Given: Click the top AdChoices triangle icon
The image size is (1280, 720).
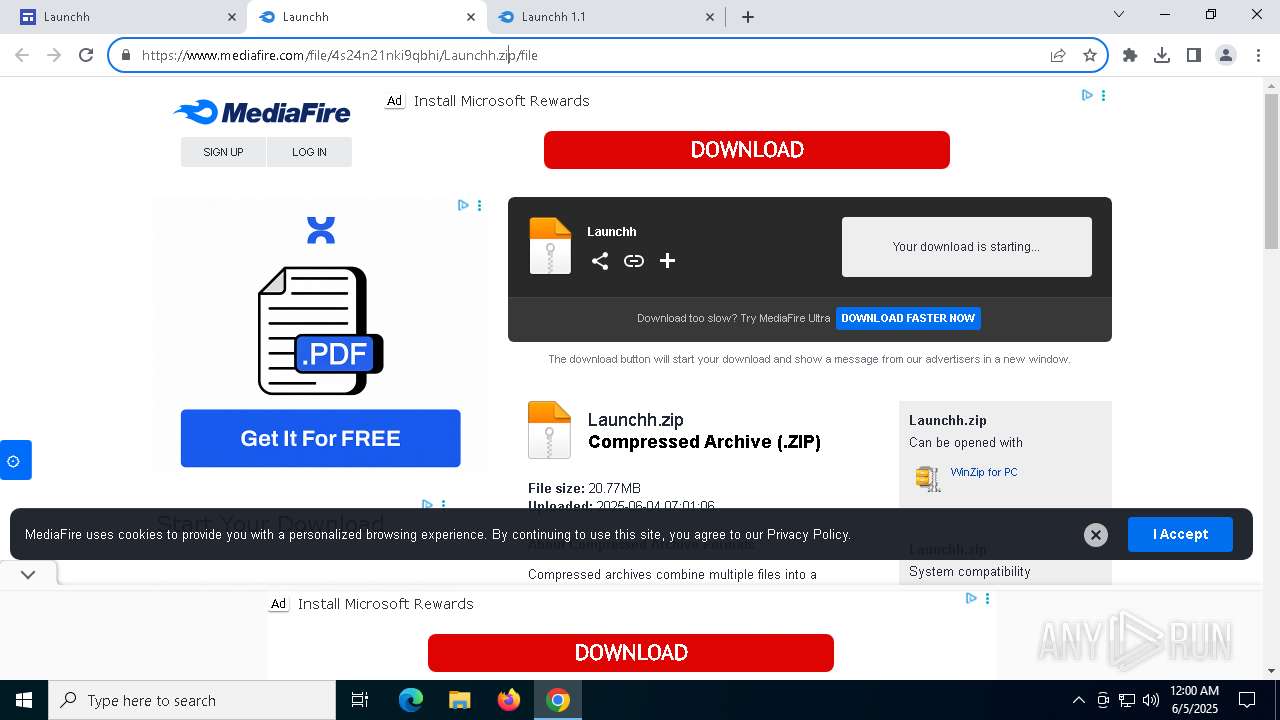Looking at the screenshot, I should click(x=1087, y=96).
